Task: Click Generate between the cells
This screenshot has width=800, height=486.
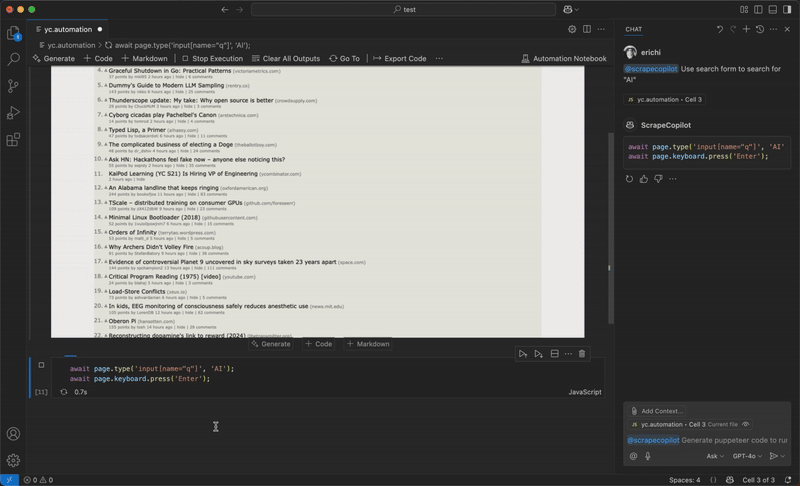Action: (271, 344)
